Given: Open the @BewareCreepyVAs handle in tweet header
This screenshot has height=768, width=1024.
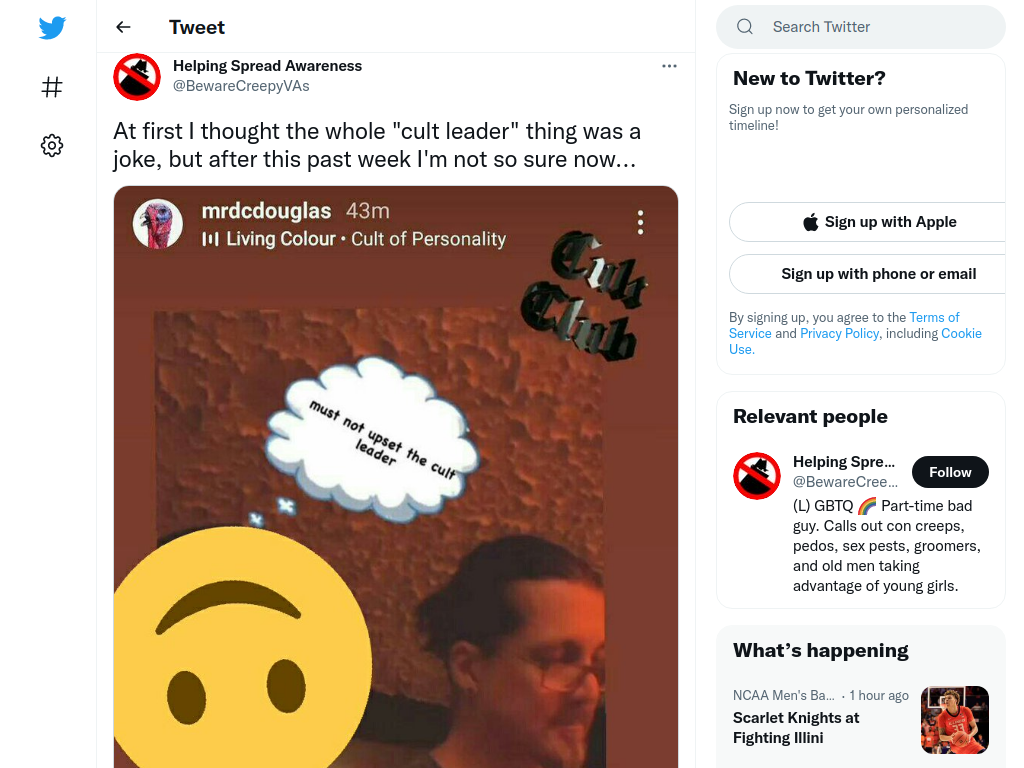Looking at the screenshot, I should point(241,86).
